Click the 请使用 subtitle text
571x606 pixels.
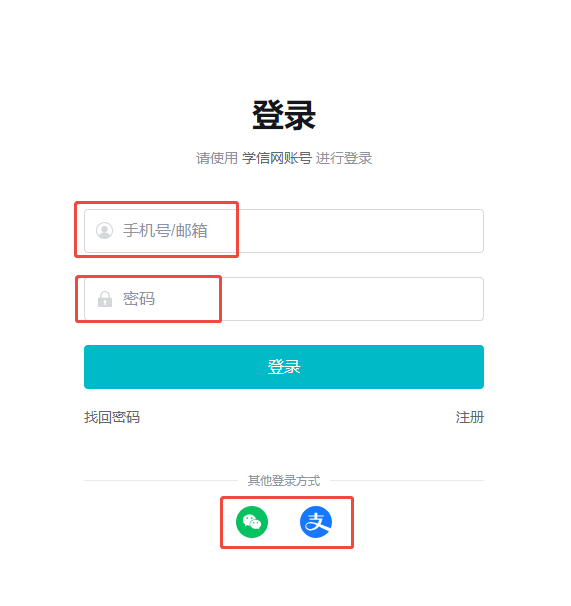click(217, 158)
